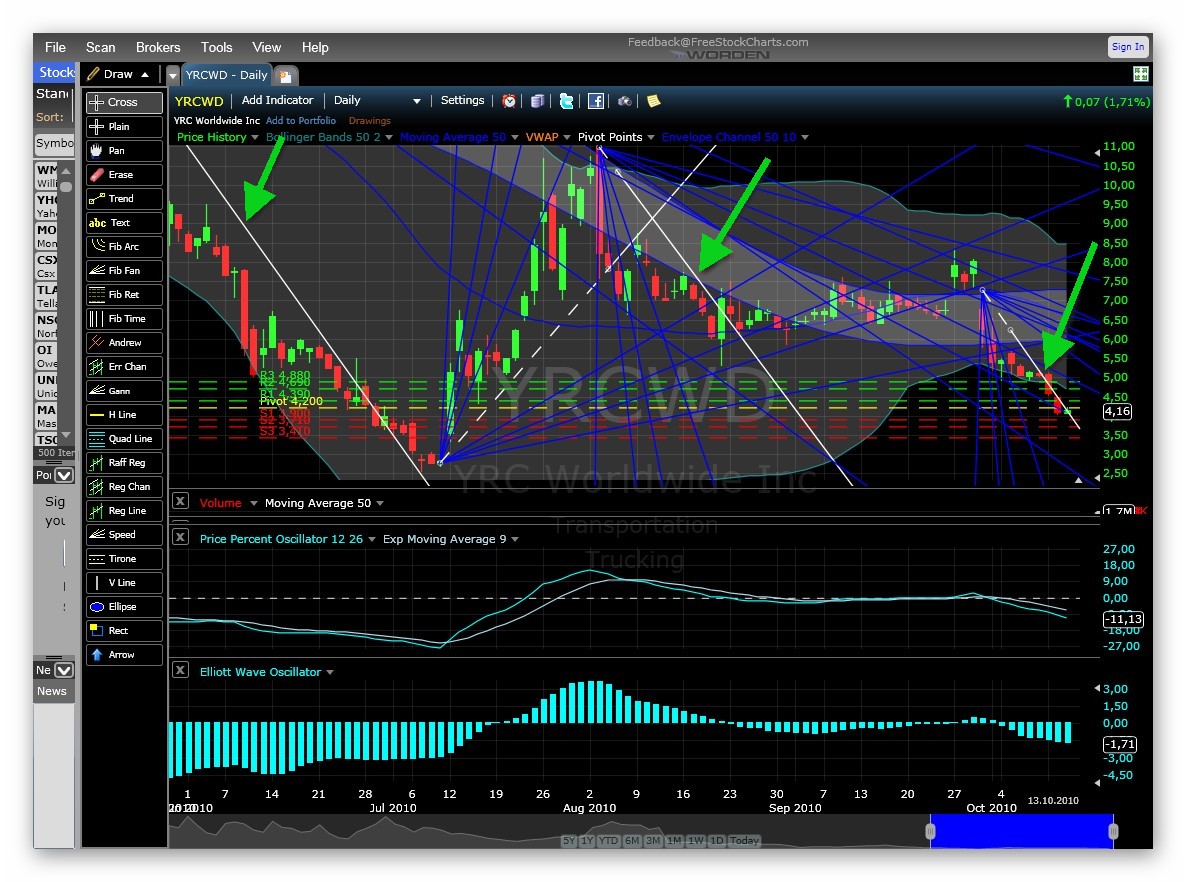The height and width of the screenshot is (882, 1186).
Task: Click the database stack icon
Action: (x=538, y=101)
